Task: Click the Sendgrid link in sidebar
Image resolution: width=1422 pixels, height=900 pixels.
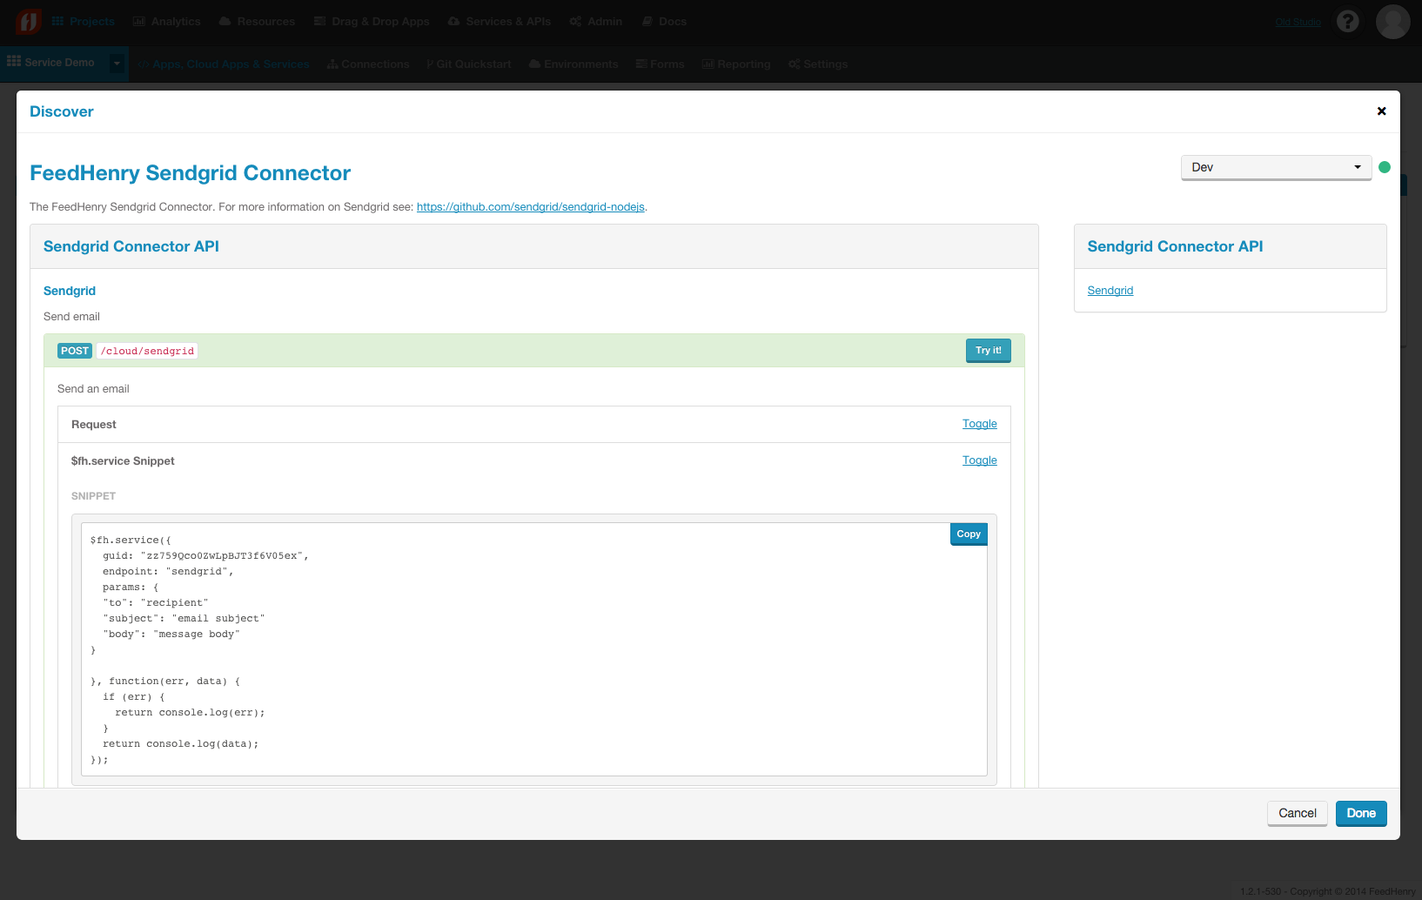Action: pyautogui.click(x=1110, y=291)
